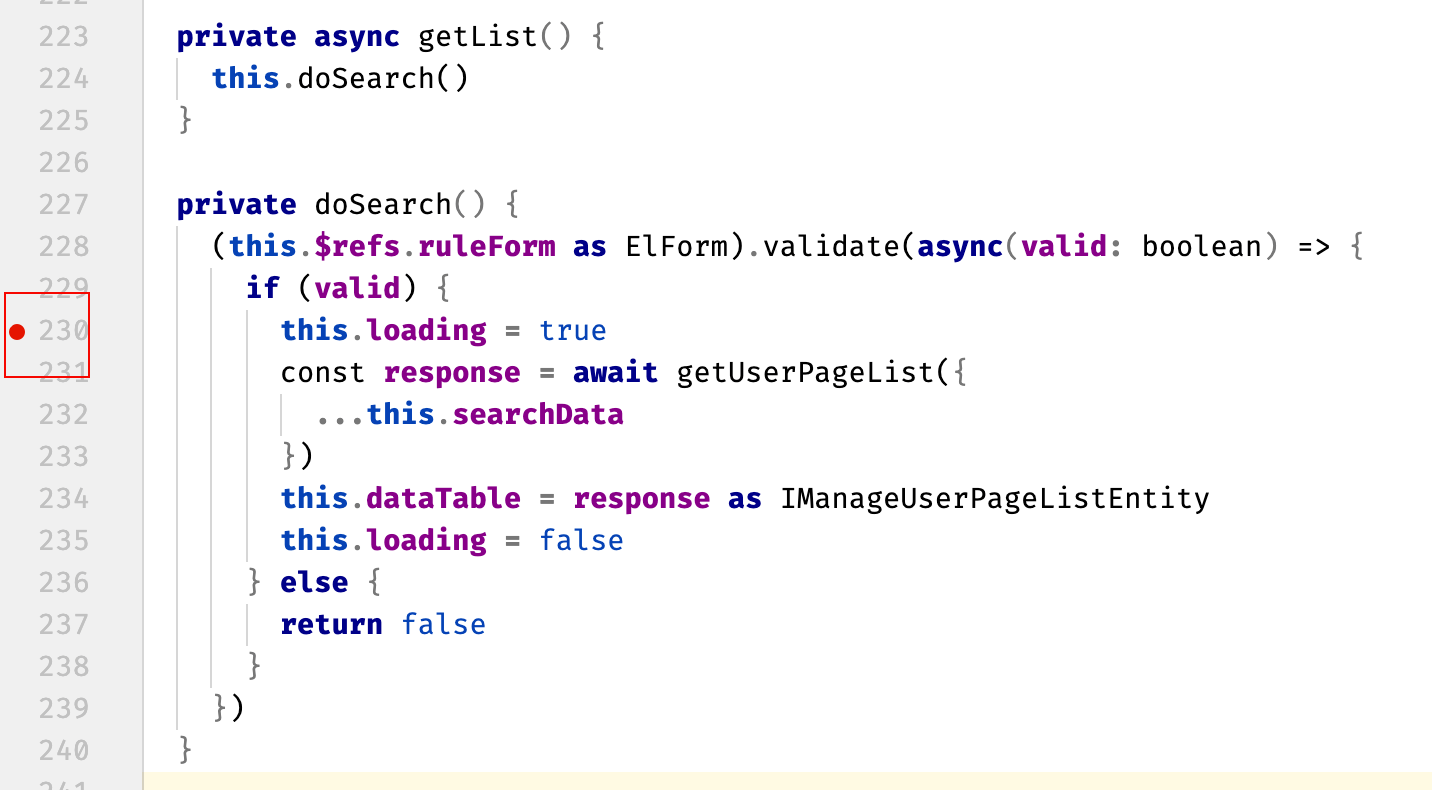Click gutter line number 238
Screen dimensions: 1432x790
point(64,667)
